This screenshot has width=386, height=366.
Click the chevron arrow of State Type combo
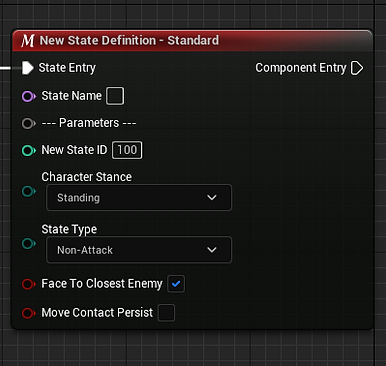pyautogui.click(x=212, y=250)
